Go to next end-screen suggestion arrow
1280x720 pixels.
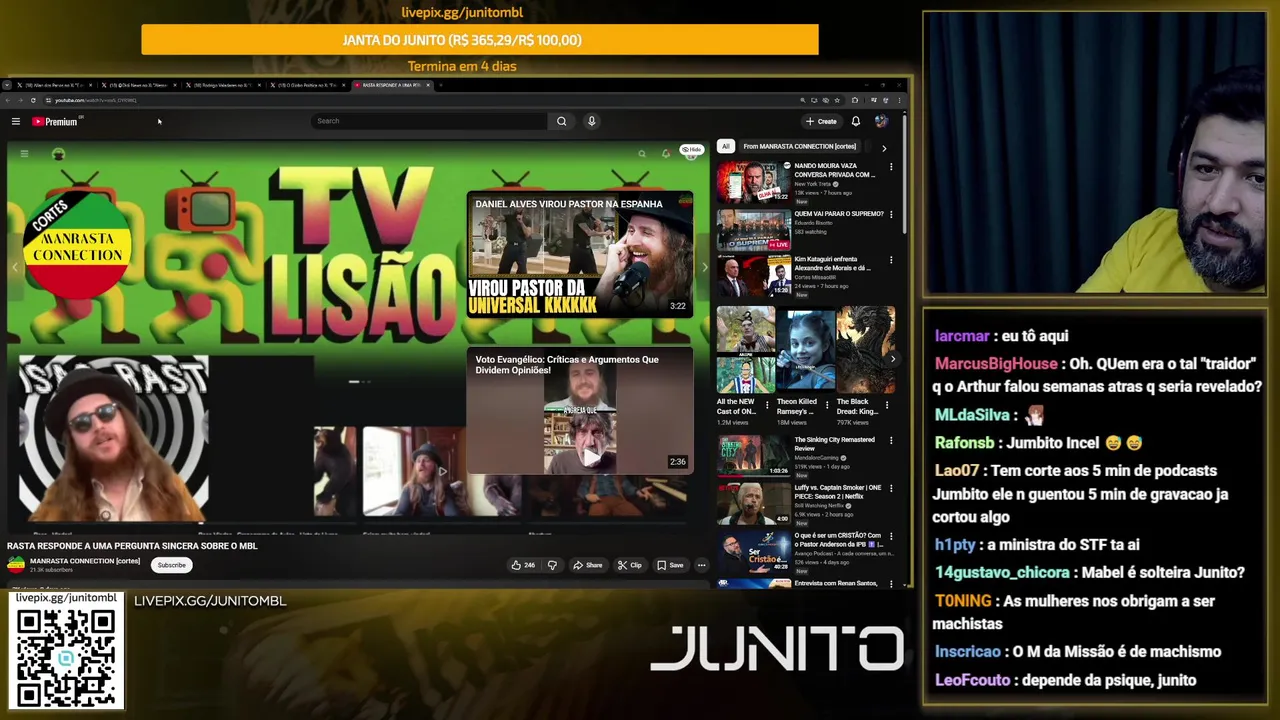coord(704,267)
